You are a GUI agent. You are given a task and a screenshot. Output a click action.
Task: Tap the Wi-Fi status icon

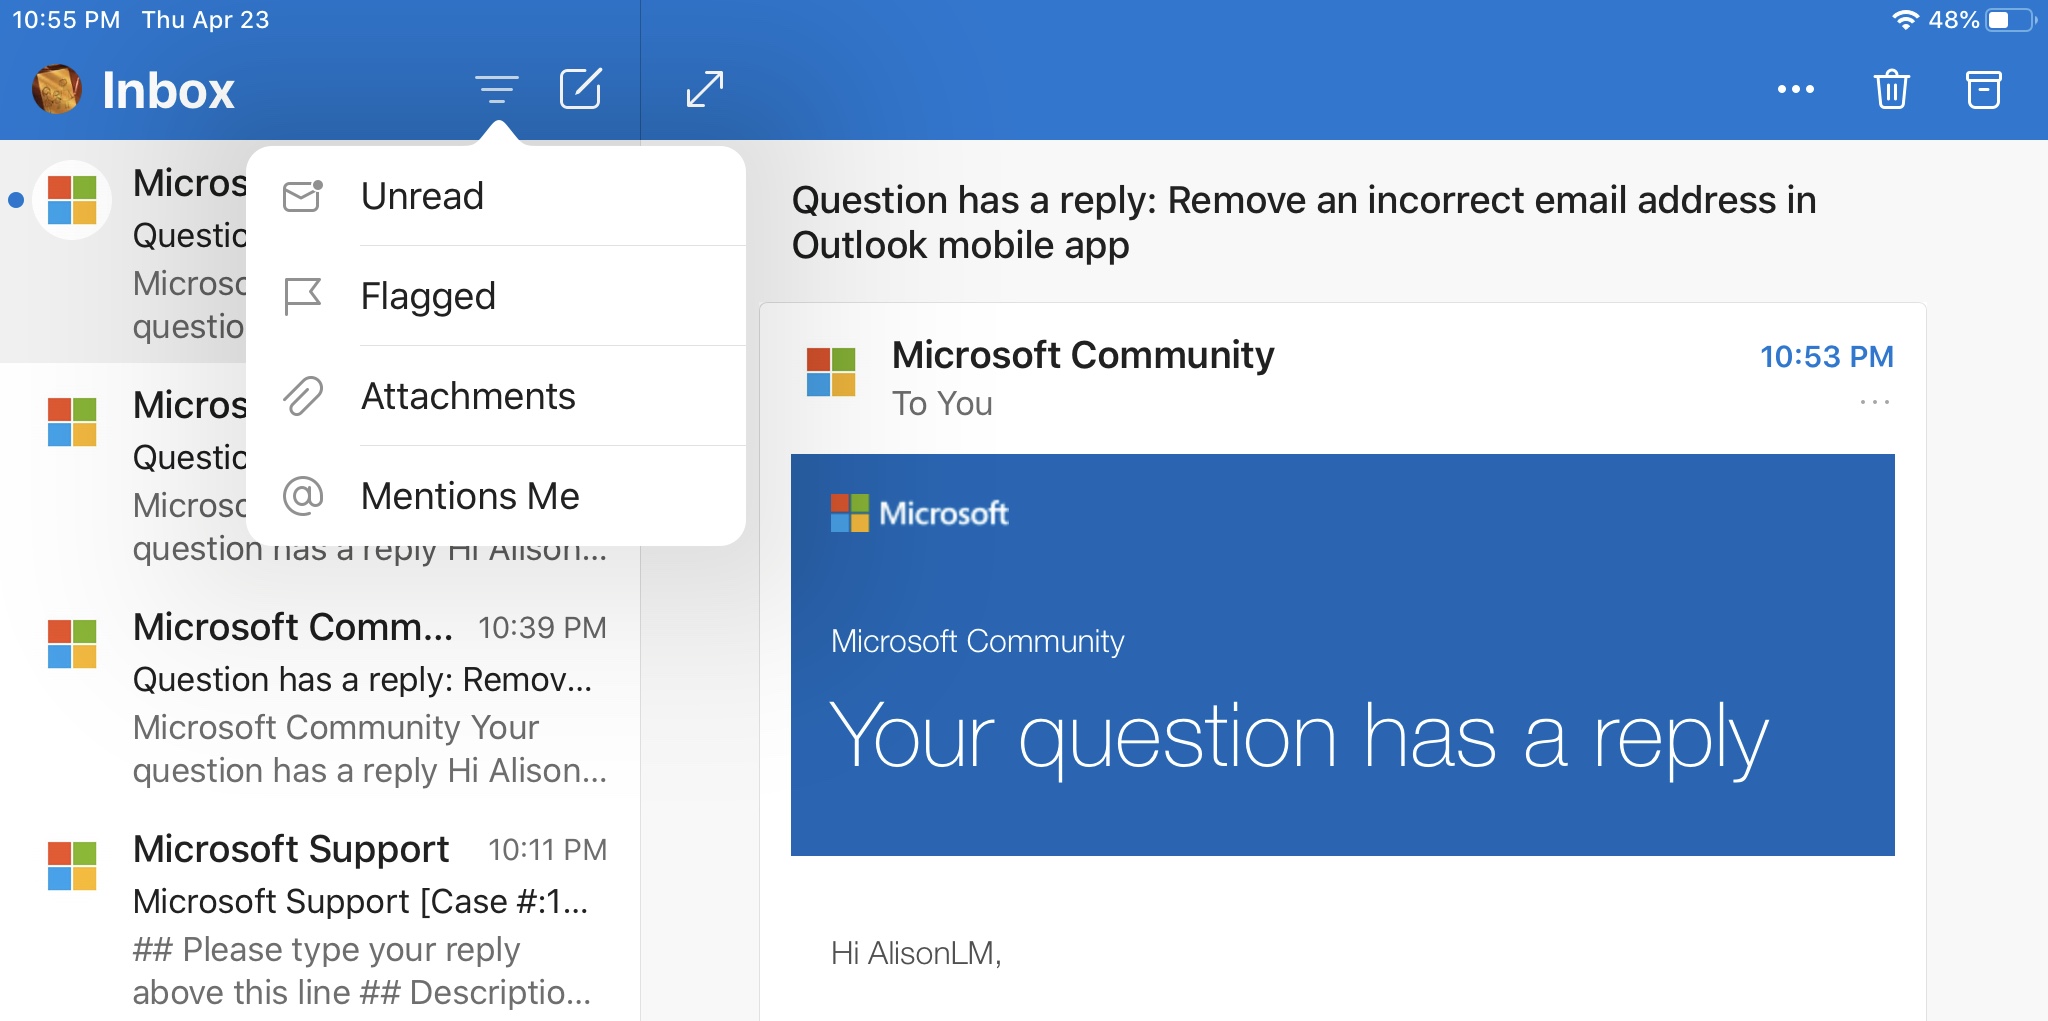(1905, 20)
